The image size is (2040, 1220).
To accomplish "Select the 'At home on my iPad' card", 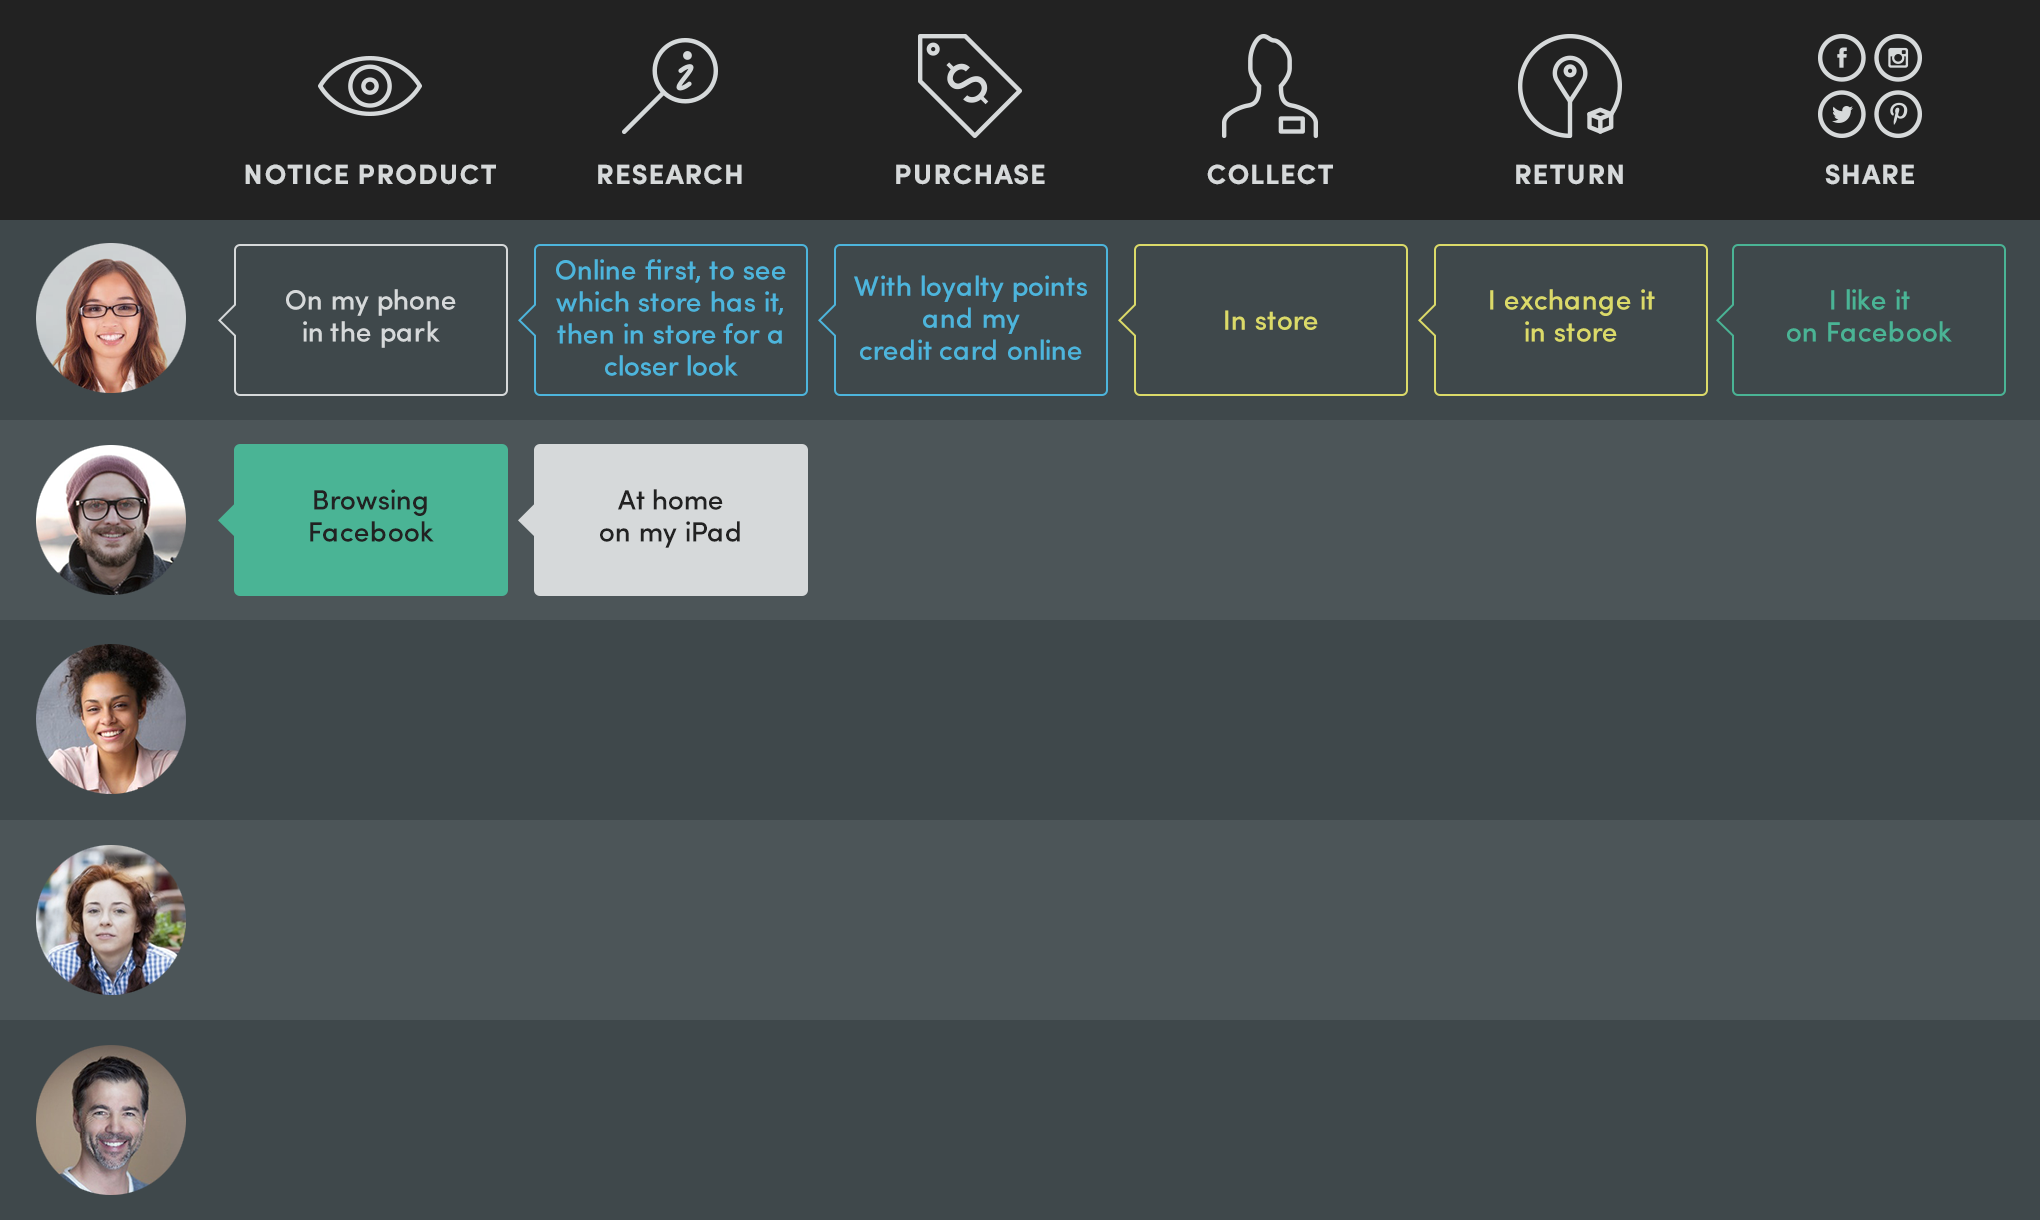I will tap(671, 520).
